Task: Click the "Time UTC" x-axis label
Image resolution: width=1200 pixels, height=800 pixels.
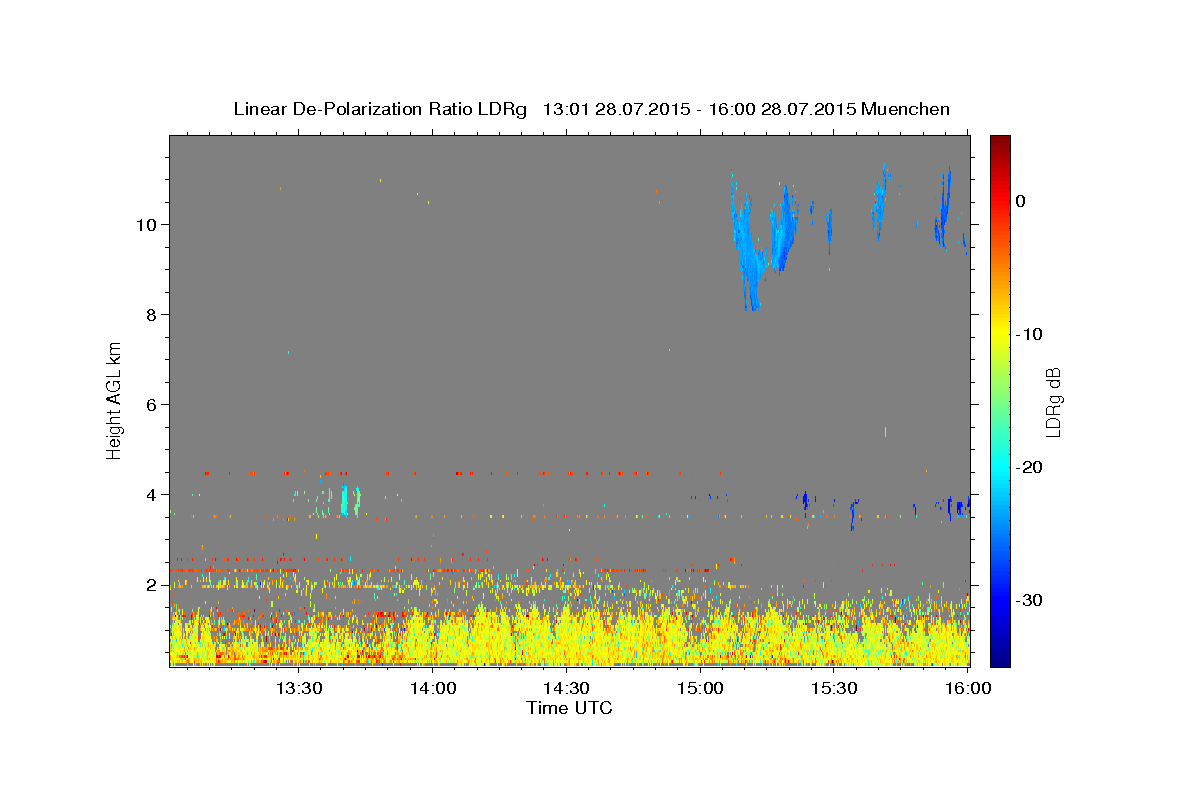Action: (569, 708)
